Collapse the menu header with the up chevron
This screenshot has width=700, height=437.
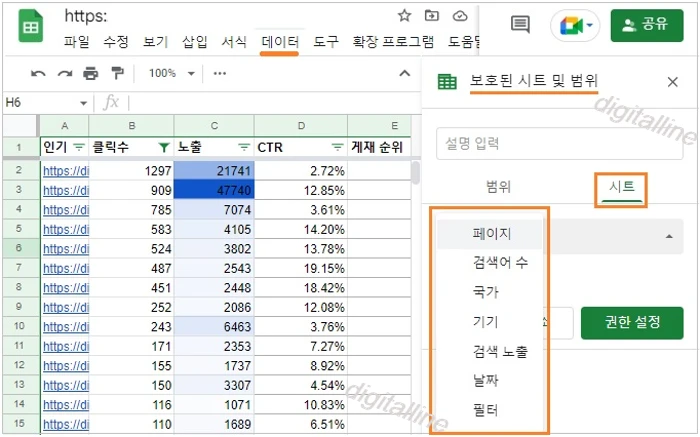[x=404, y=74]
